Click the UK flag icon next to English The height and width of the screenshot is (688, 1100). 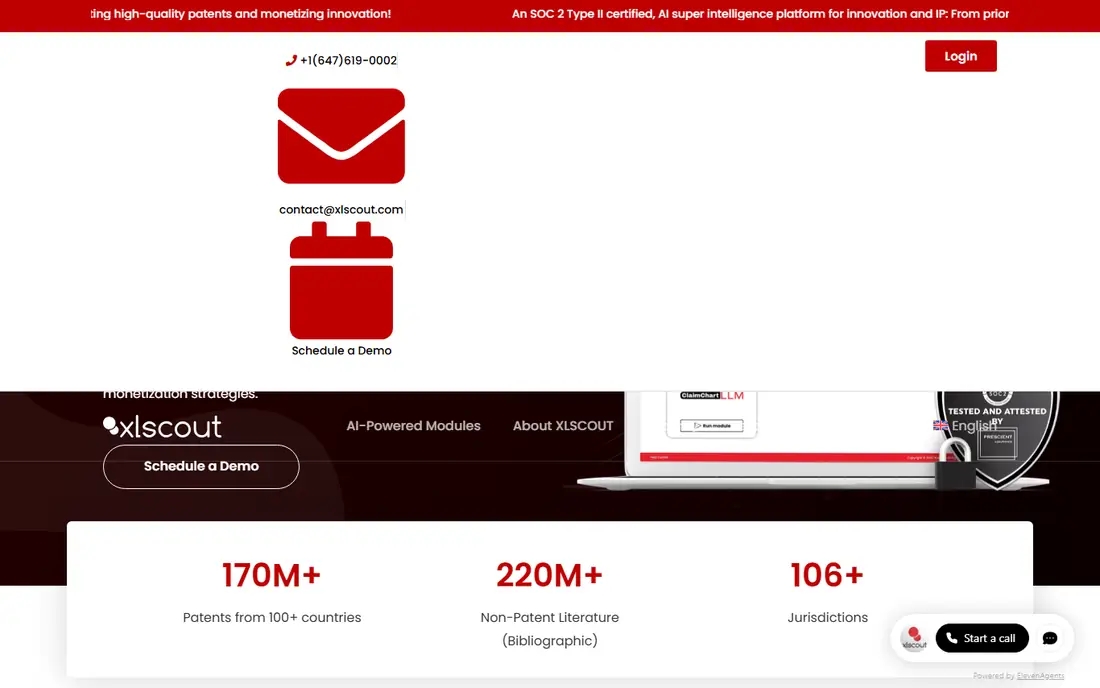940,426
